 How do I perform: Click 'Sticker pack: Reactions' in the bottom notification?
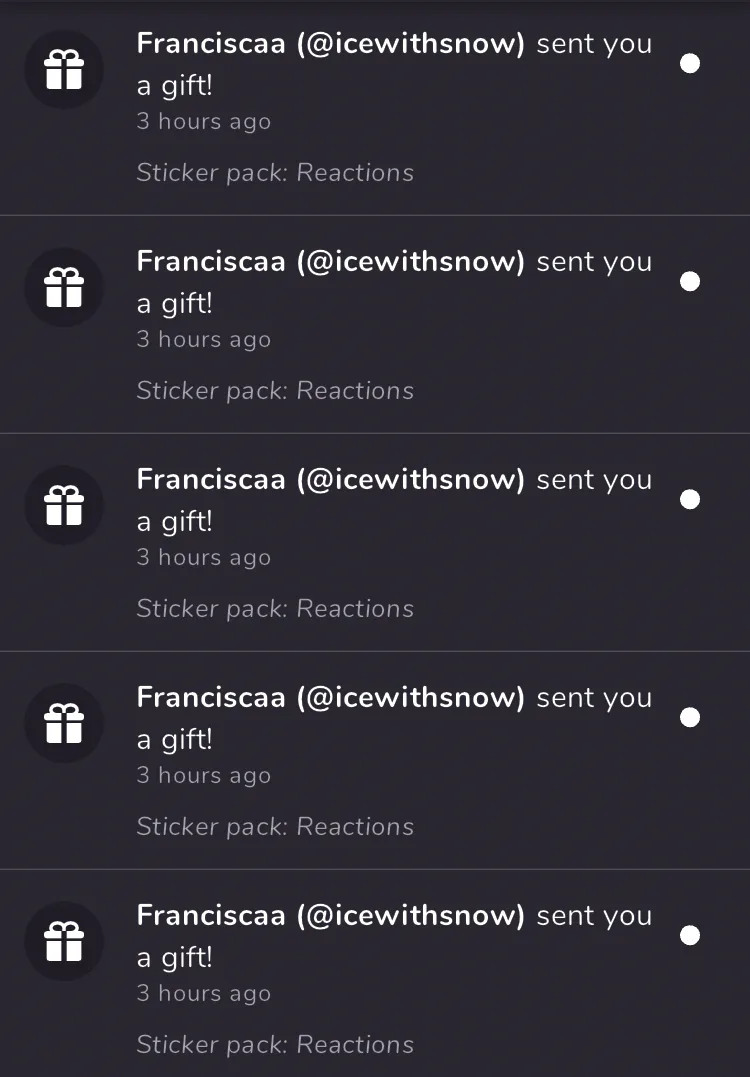point(275,1045)
